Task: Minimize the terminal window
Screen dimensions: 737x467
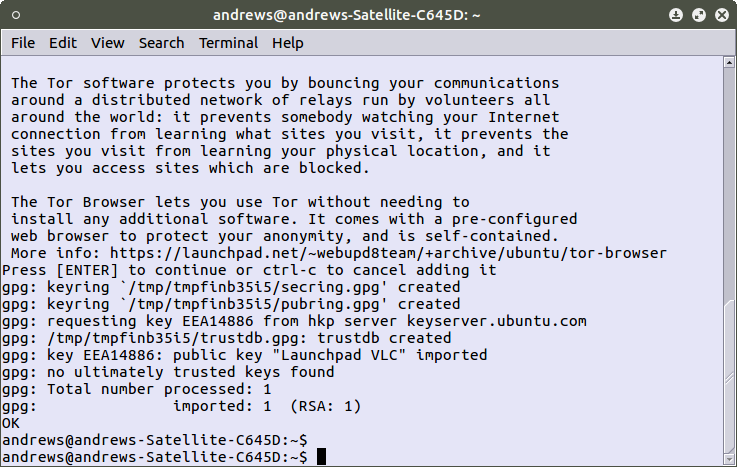Action: [677, 15]
